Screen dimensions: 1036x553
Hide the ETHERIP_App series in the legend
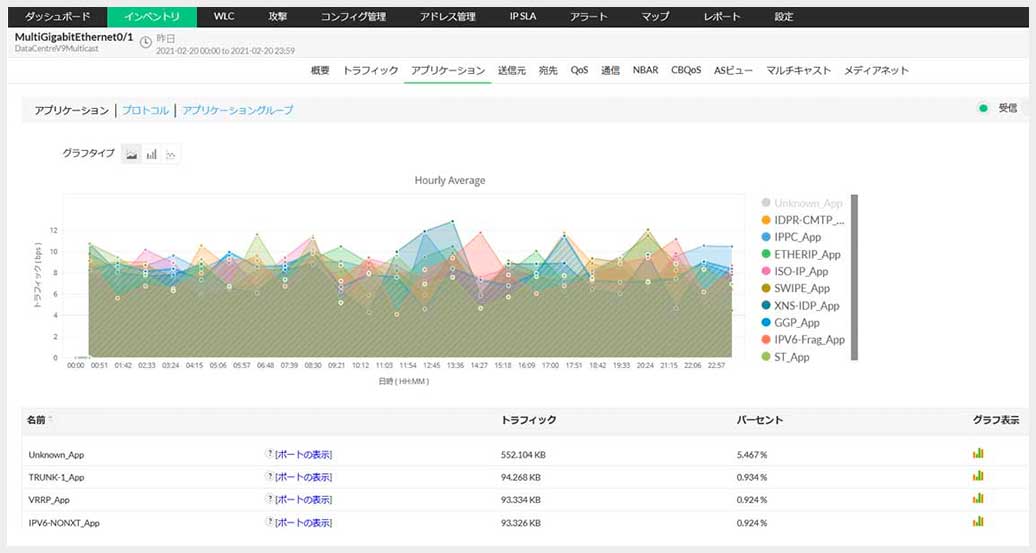805,254
